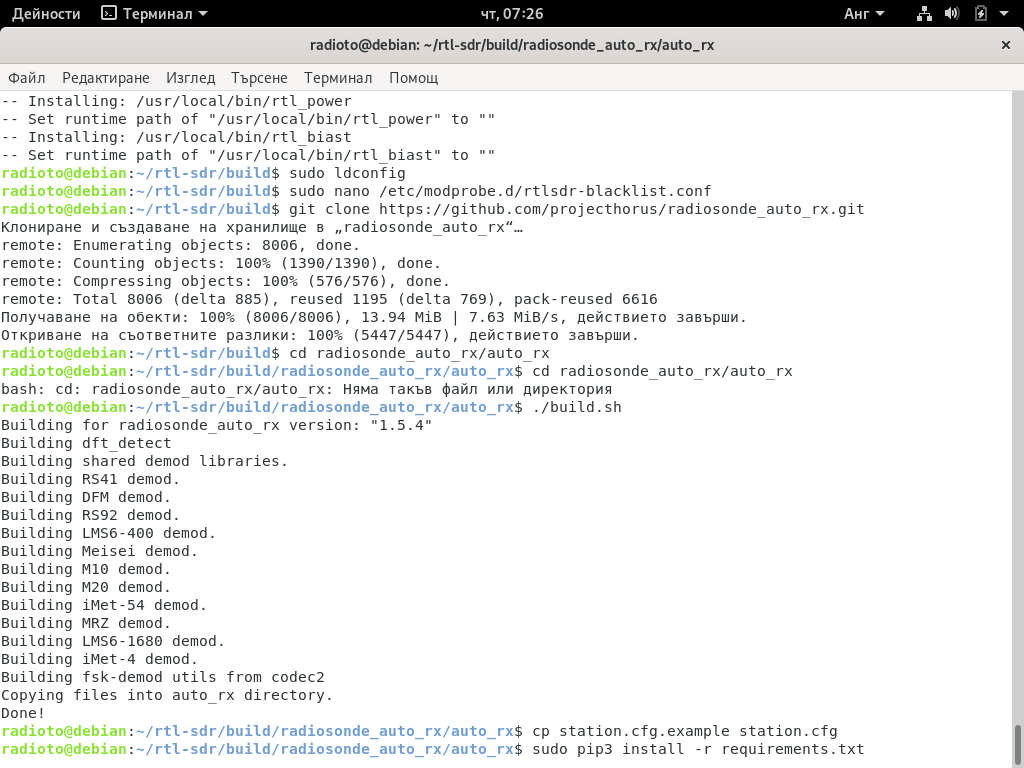
Task: Click the 'Building iMet-4 demod.' line
Action: point(99,659)
